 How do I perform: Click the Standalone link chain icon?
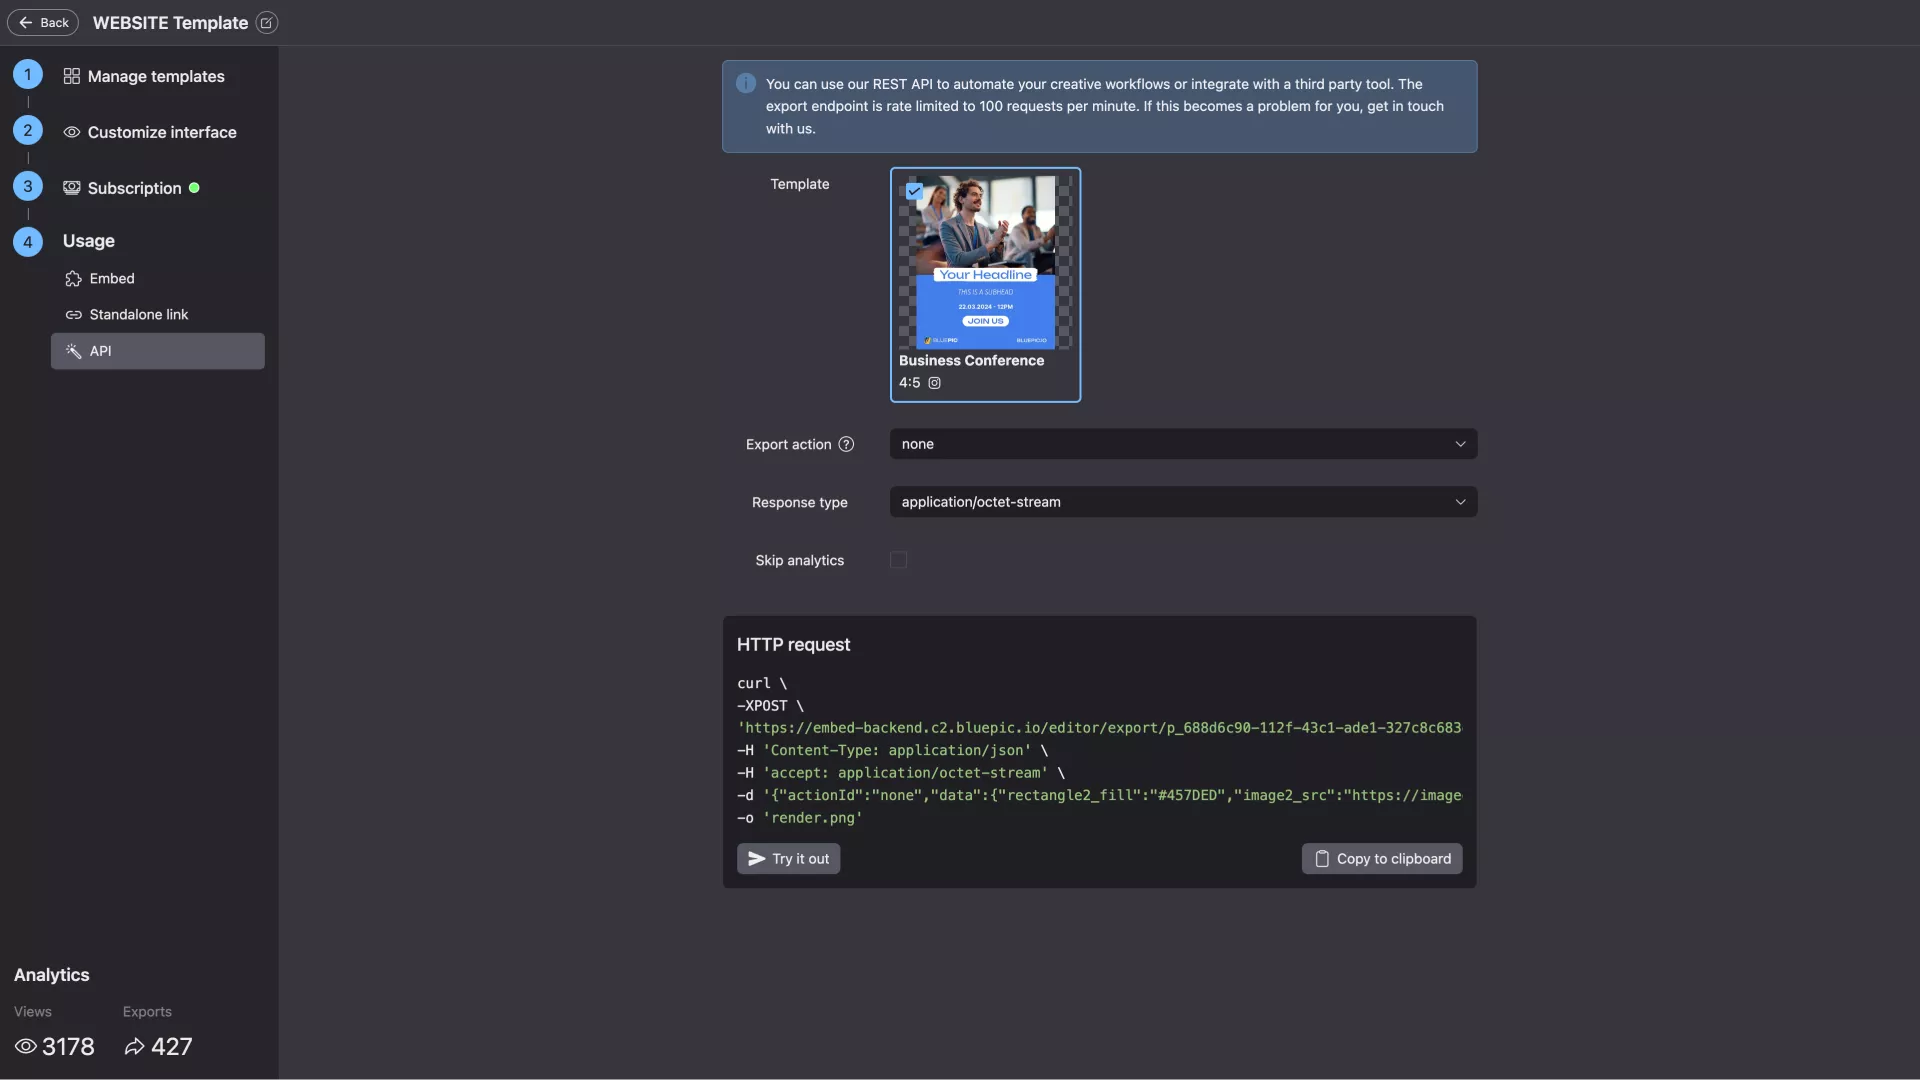pyautogui.click(x=73, y=315)
